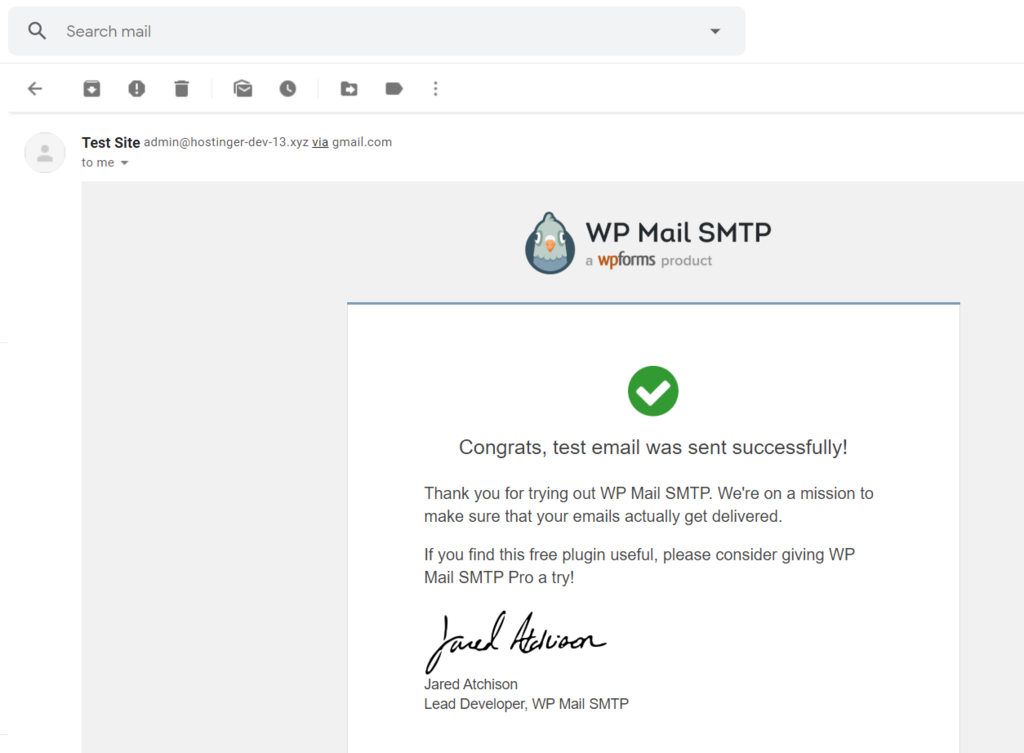Click the wpforms product link

click(626, 261)
